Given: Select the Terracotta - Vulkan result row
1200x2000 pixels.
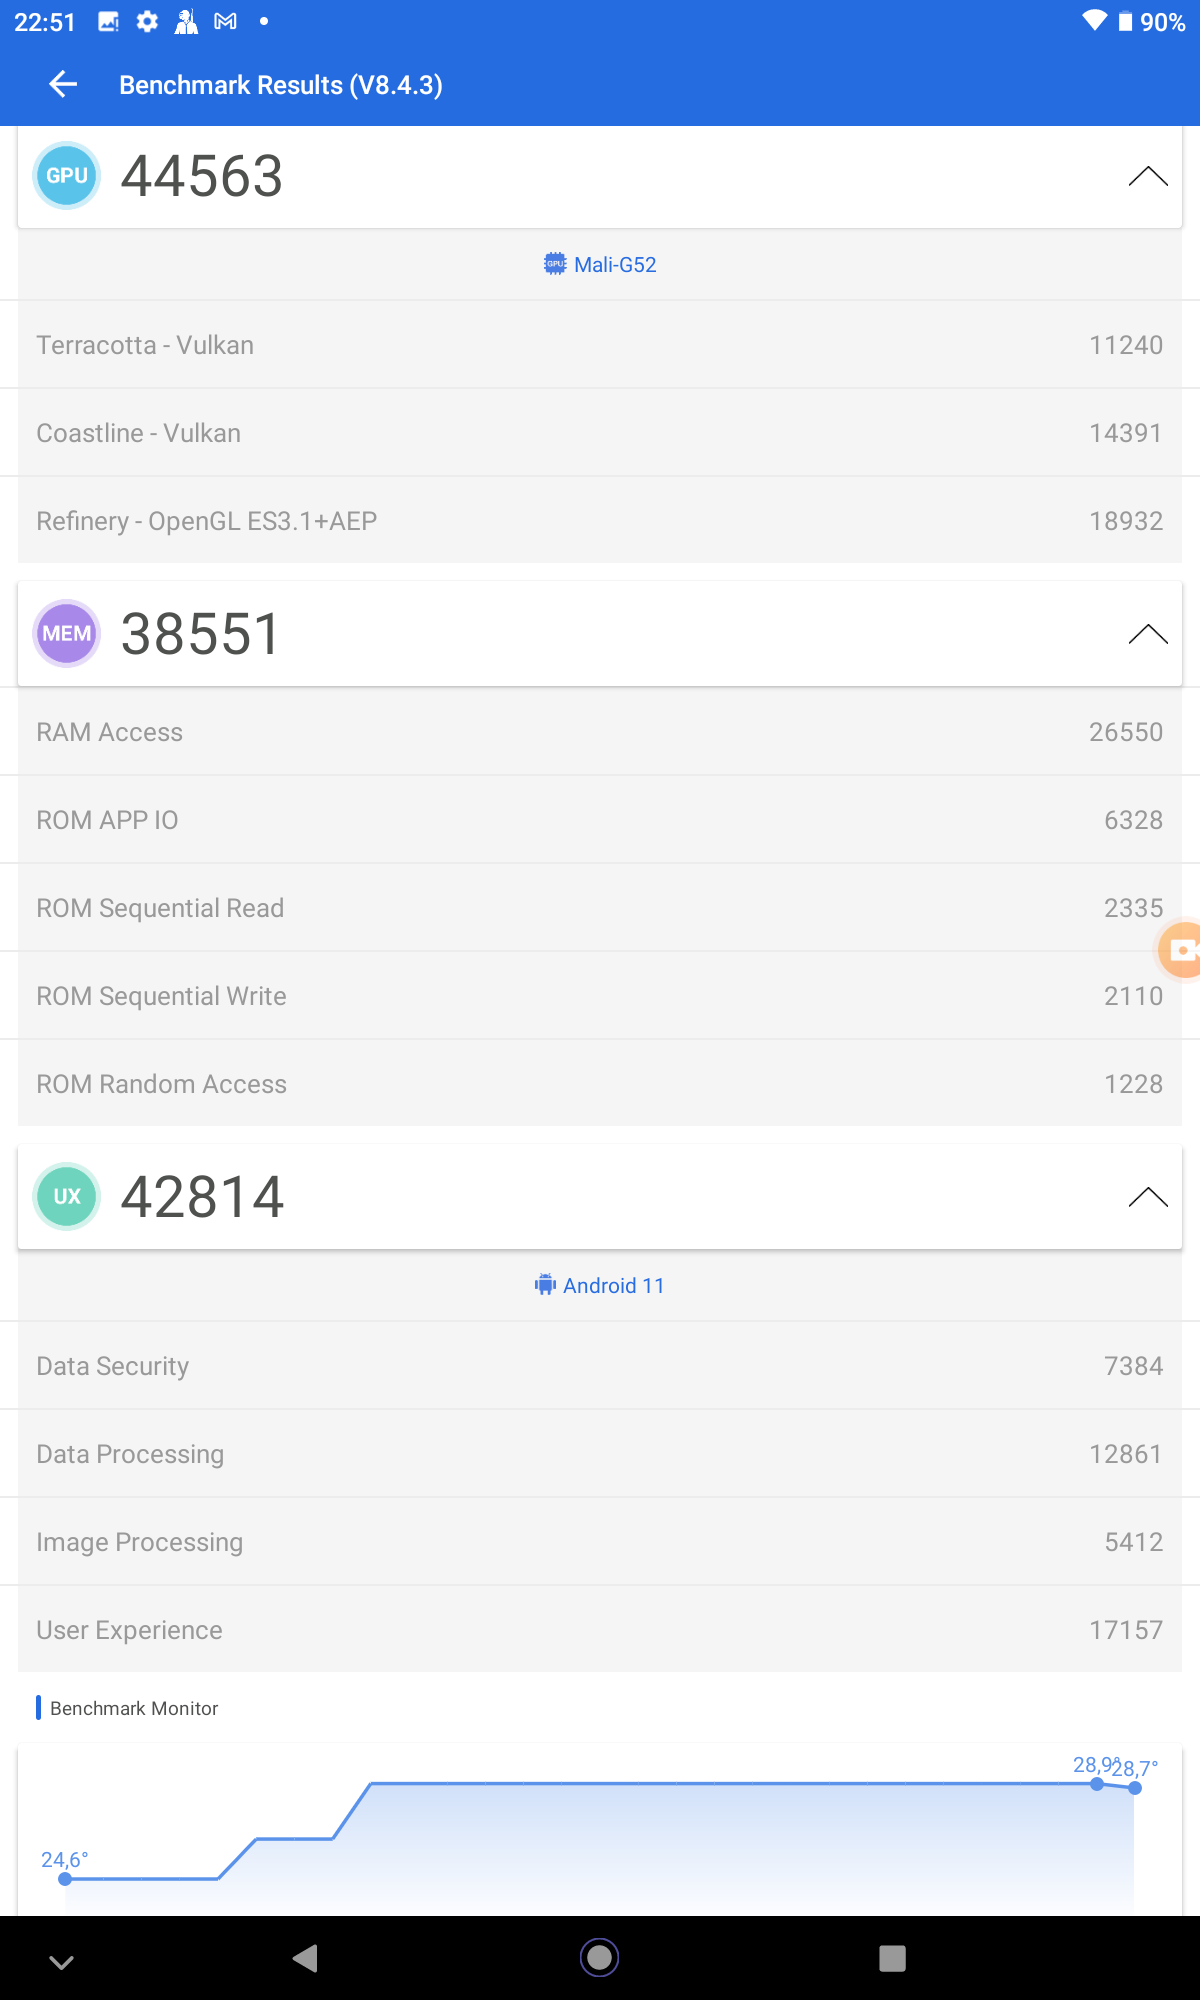Looking at the screenshot, I should [600, 345].
